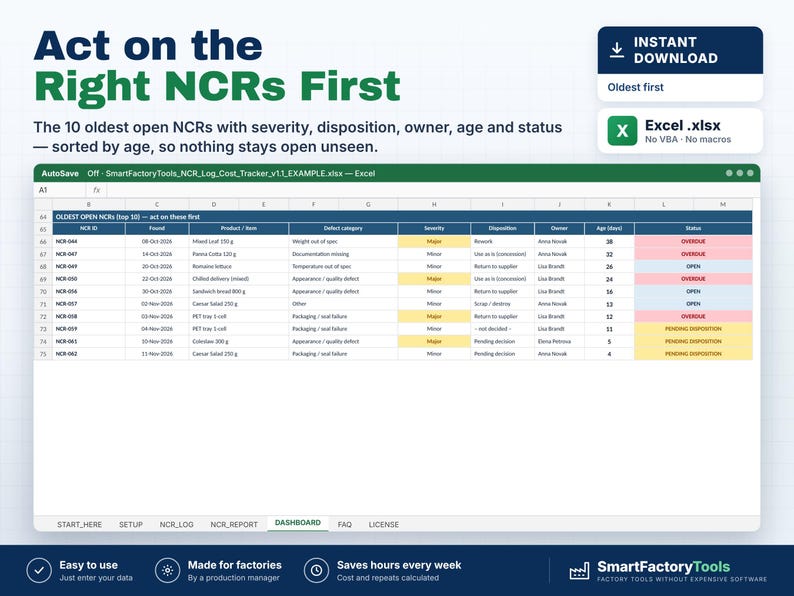Screen dimensions: 794x596
Task: Click the Scrap / destroy disposition cell
Action: point(502,304)
